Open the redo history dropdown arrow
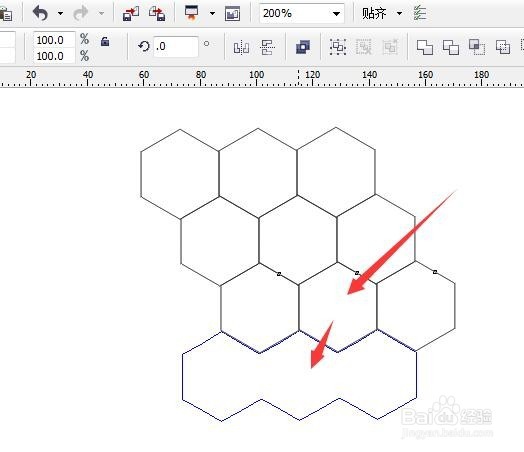The width and height of the screenshot is (524, 452). tap(101, 14)
